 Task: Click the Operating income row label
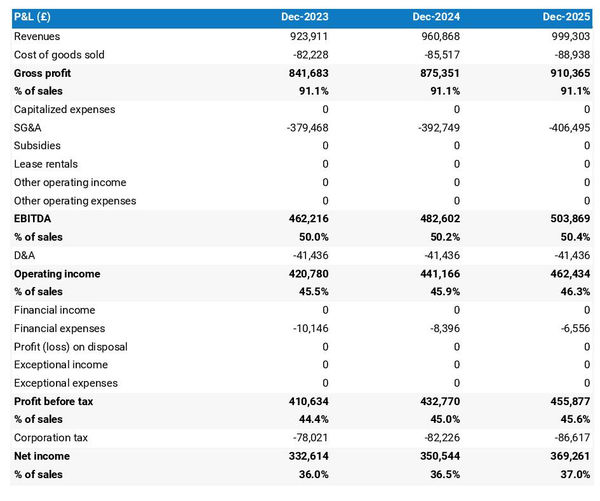(57, 273)
